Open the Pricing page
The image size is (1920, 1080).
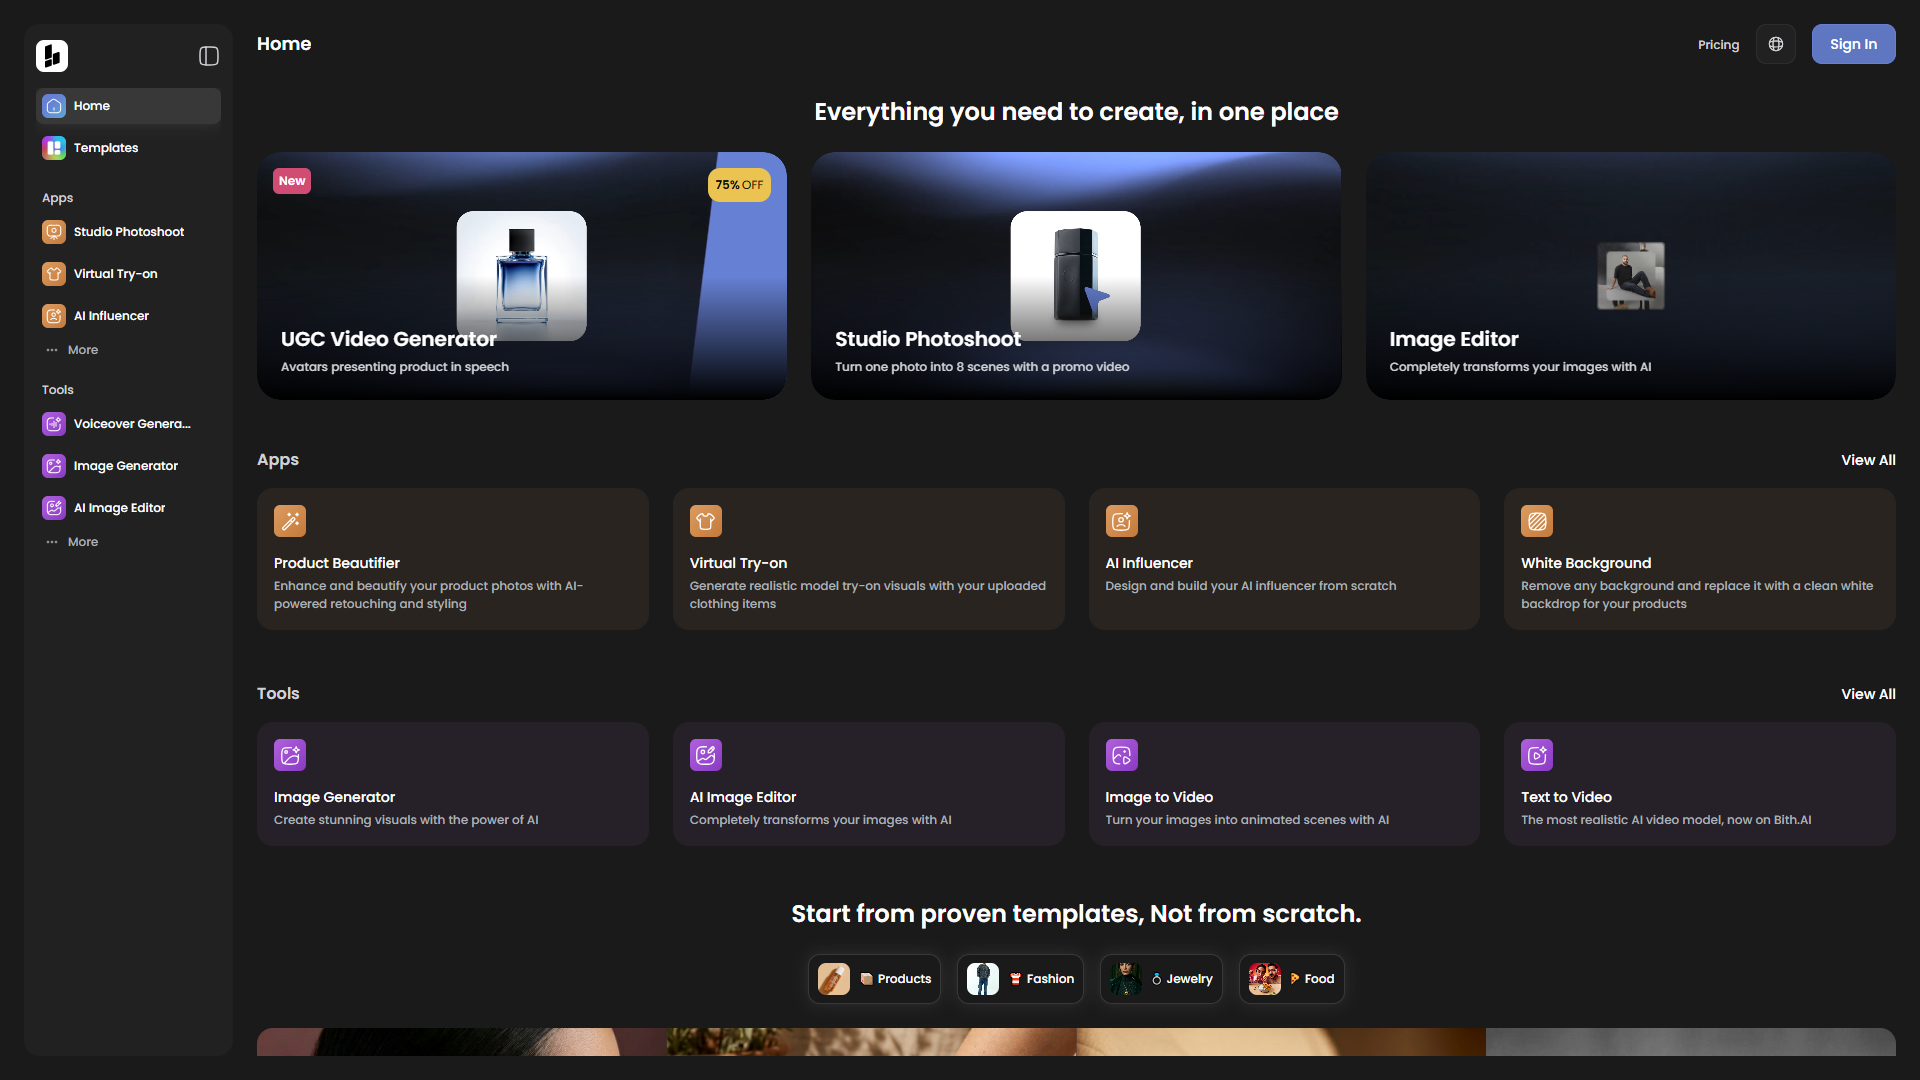1718,45
